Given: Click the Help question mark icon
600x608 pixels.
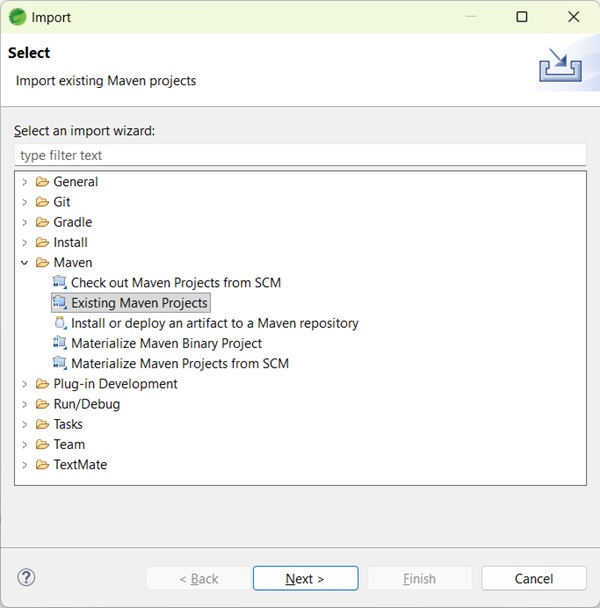Looking at the screenshot, I should click(27, 577).
